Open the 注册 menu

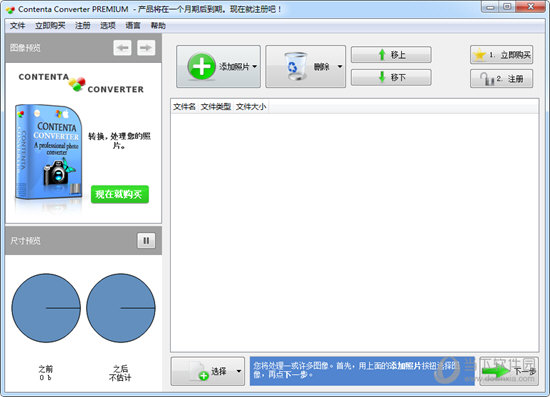(82, 26)
